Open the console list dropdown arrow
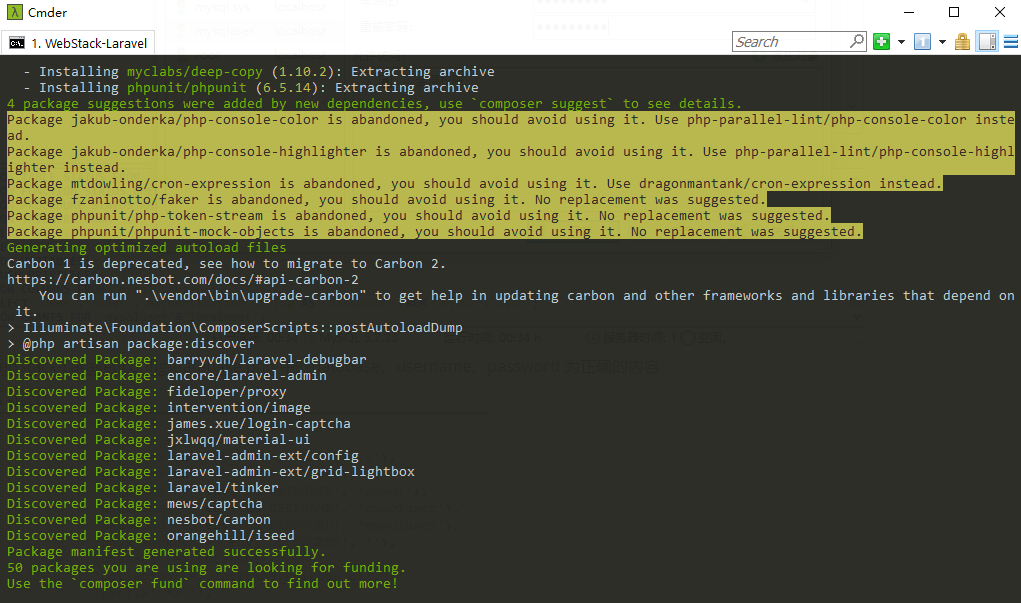The image size is (1021, 603). pos(942,42)
